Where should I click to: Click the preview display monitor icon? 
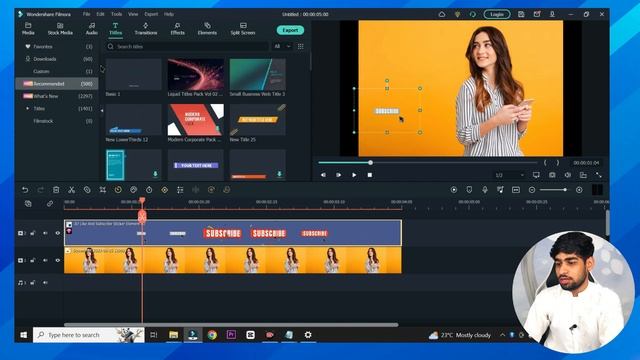(x=536, y=175)
